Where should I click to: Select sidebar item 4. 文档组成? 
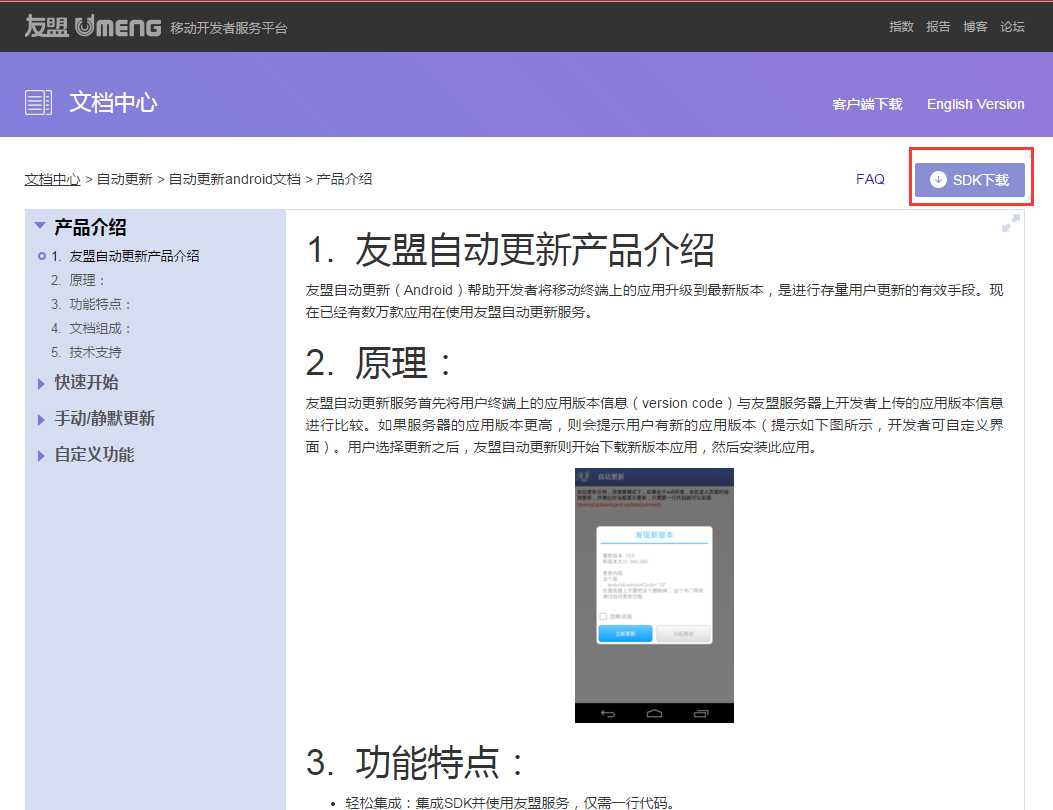(x=91, y=328)
